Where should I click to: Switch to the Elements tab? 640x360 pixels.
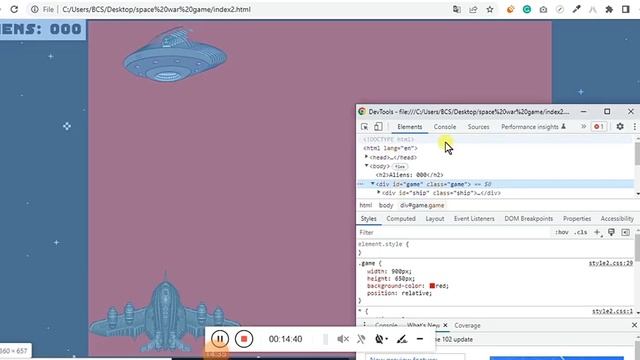(410, 127)
